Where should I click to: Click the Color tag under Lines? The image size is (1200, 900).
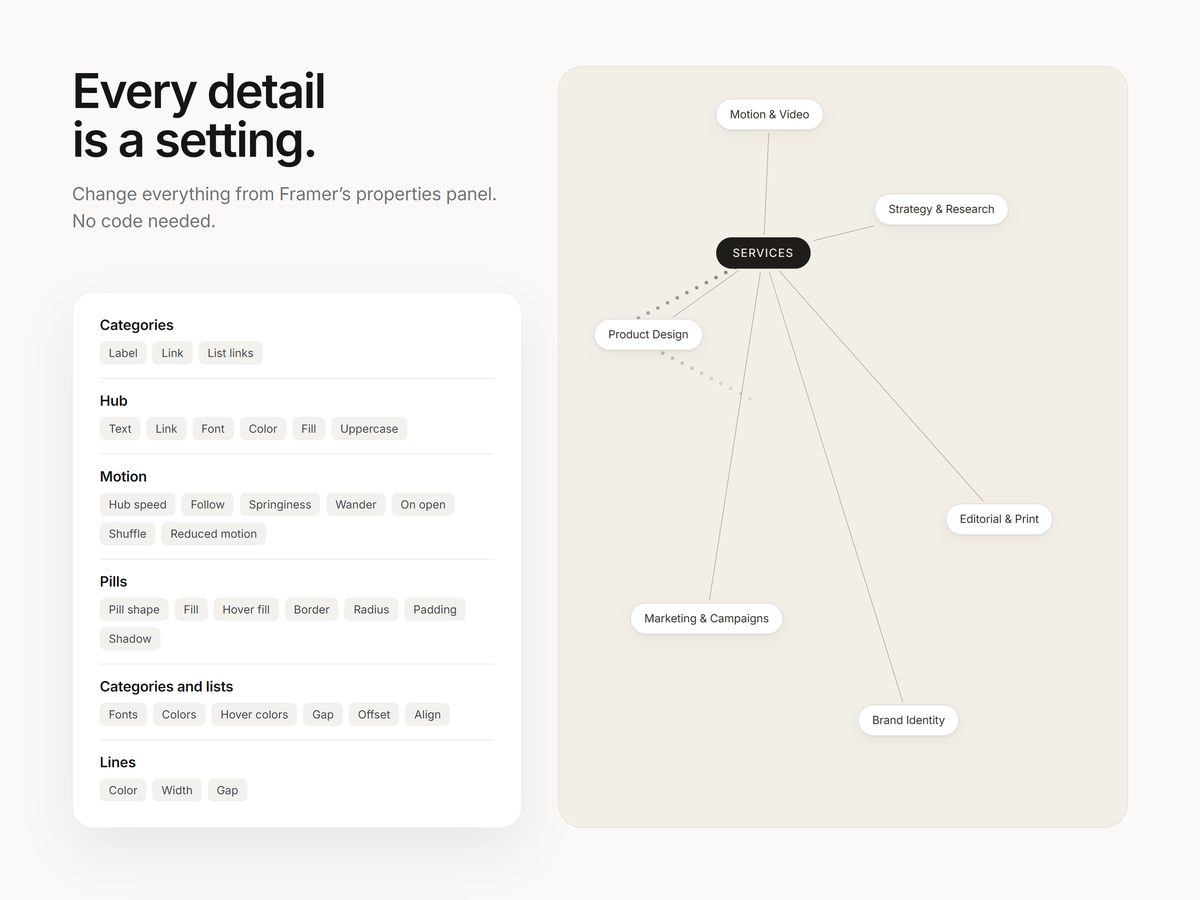(123, 791)
